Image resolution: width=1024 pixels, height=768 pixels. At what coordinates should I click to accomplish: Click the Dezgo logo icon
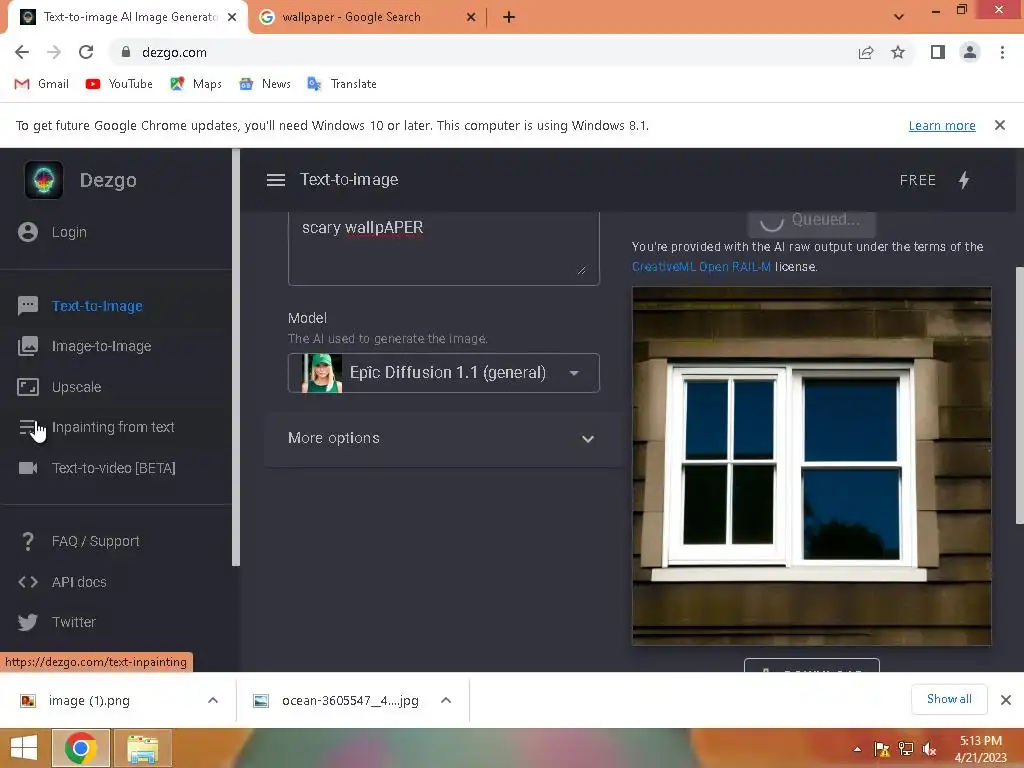click(x=44, y=180)
